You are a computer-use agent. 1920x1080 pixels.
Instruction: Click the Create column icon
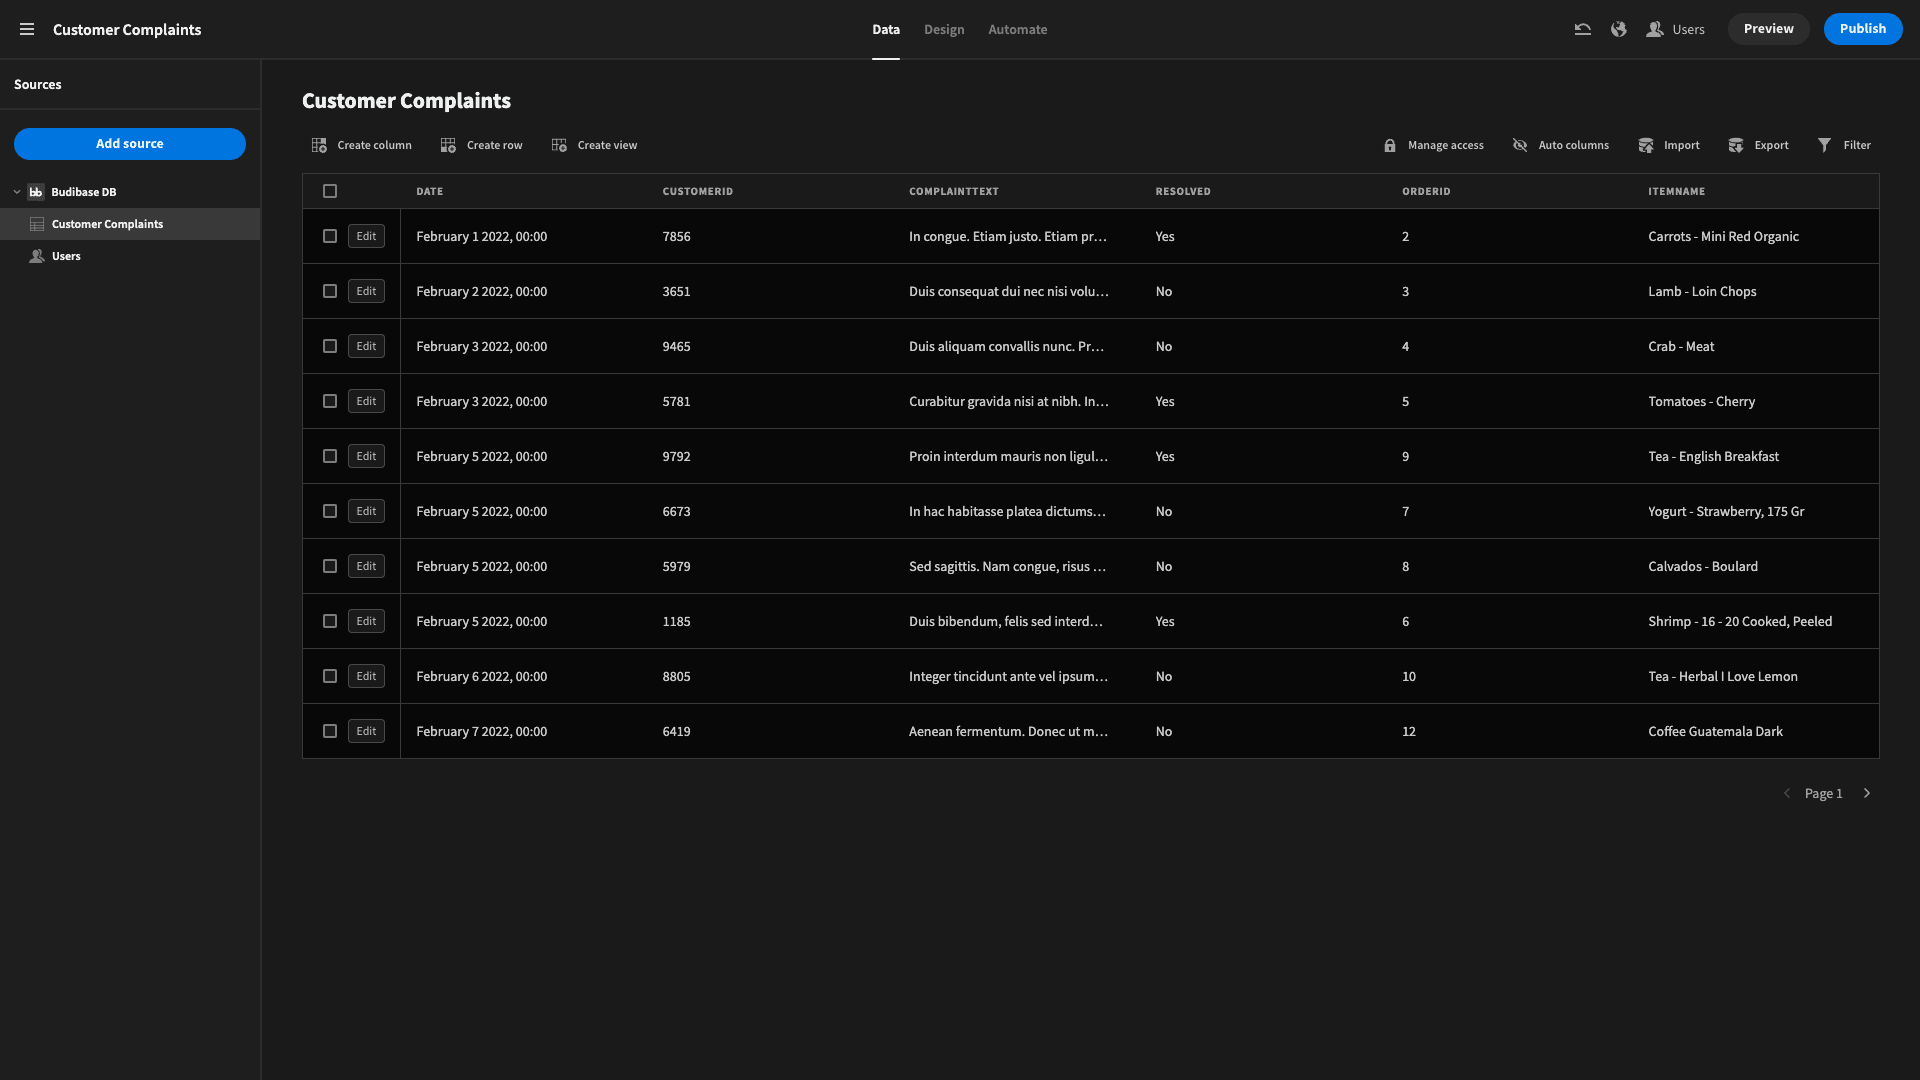[319, 145]
